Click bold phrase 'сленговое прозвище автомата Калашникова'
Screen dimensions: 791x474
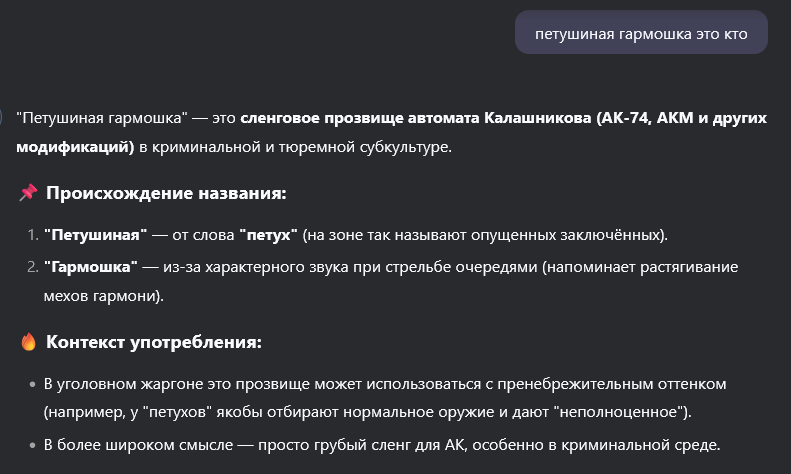(415, 118)
